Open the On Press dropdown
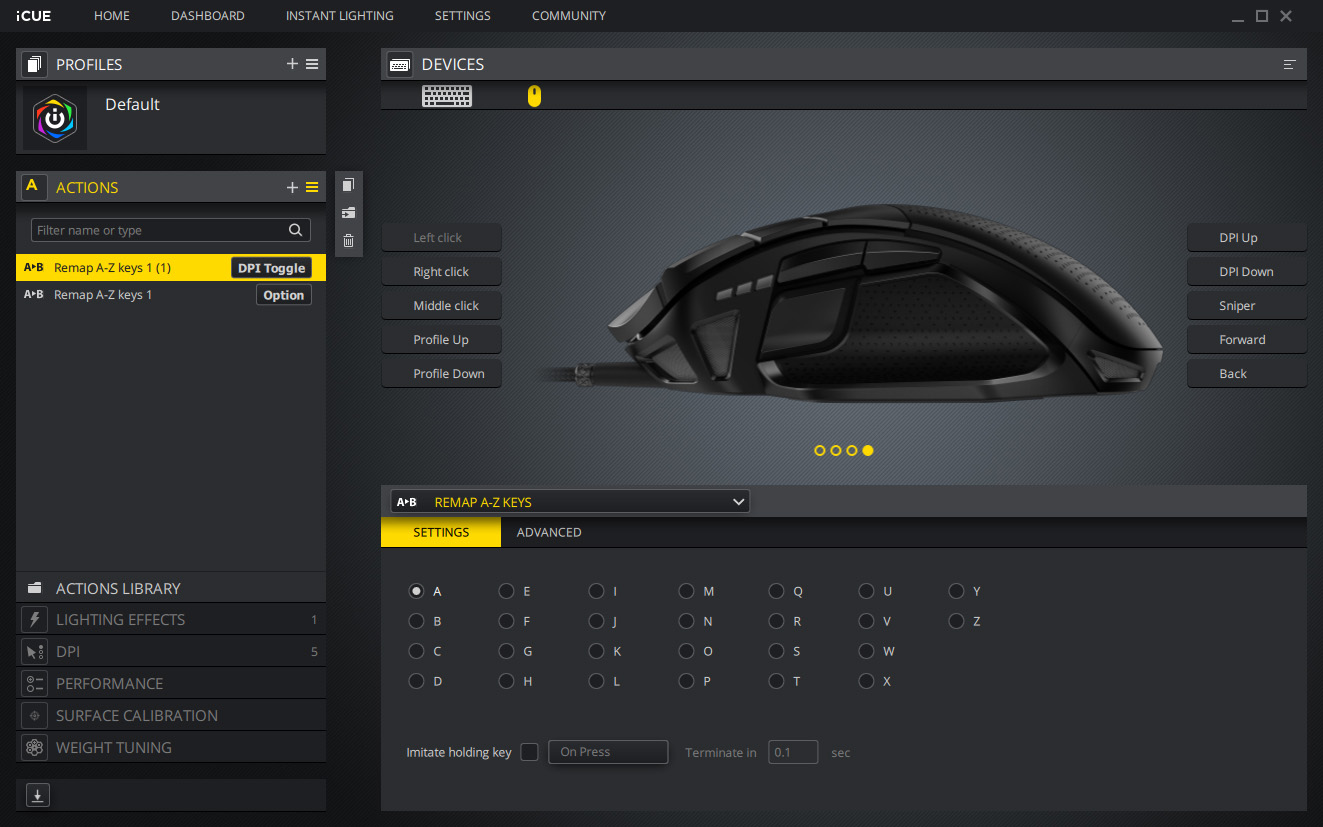Screen dimensions: 1323x827 click(x=608, y=752)
